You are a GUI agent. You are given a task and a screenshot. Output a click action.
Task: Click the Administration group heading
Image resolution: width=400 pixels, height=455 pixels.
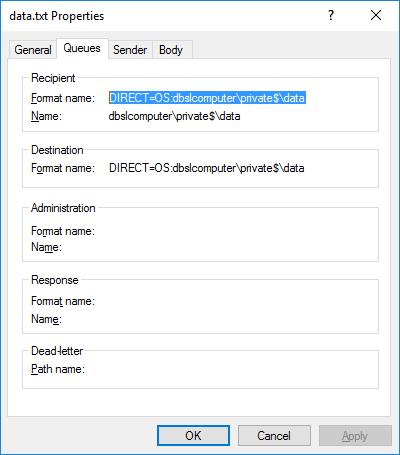[63, 208]
